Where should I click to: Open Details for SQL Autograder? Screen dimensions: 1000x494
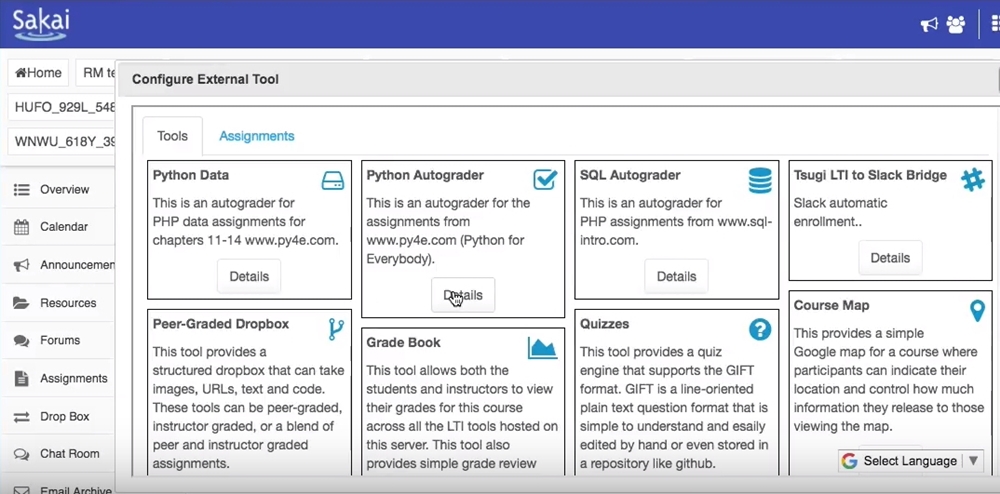677,276
